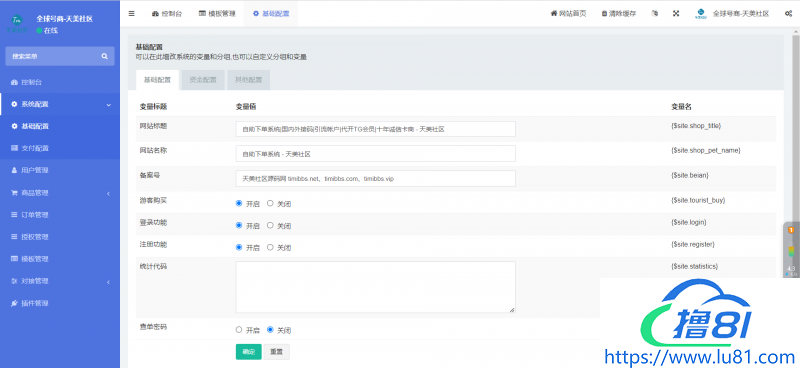
Task: Click the green 确定 submit button
Action: pyautogui.click(x=248, y=352)
